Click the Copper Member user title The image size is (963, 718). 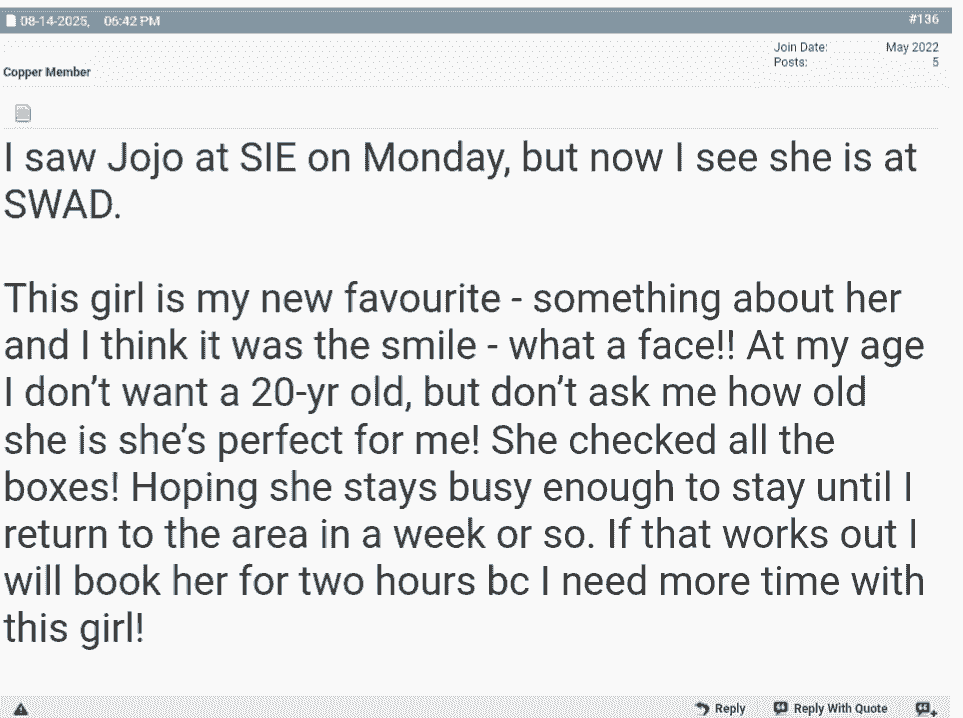point(47,72)
